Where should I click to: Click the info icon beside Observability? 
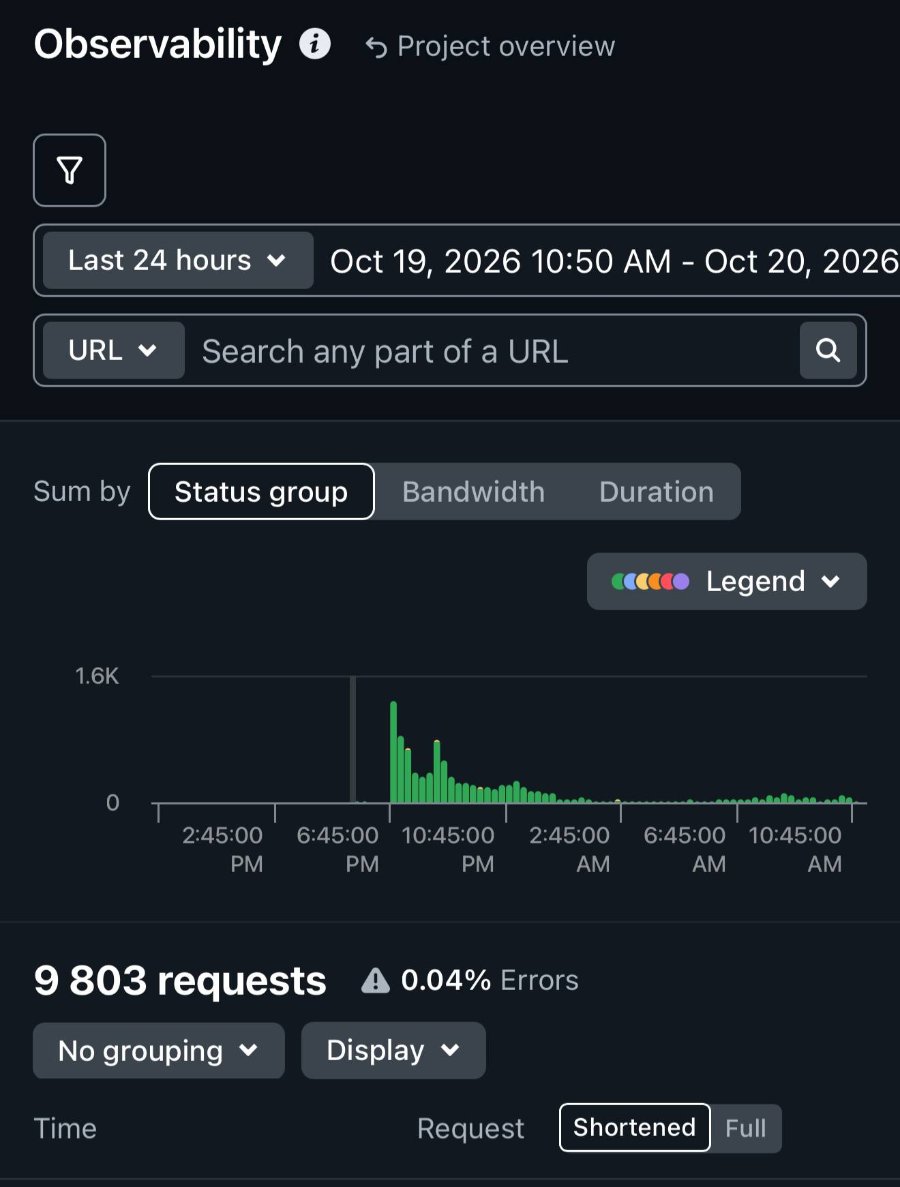[x=315, y=44]
